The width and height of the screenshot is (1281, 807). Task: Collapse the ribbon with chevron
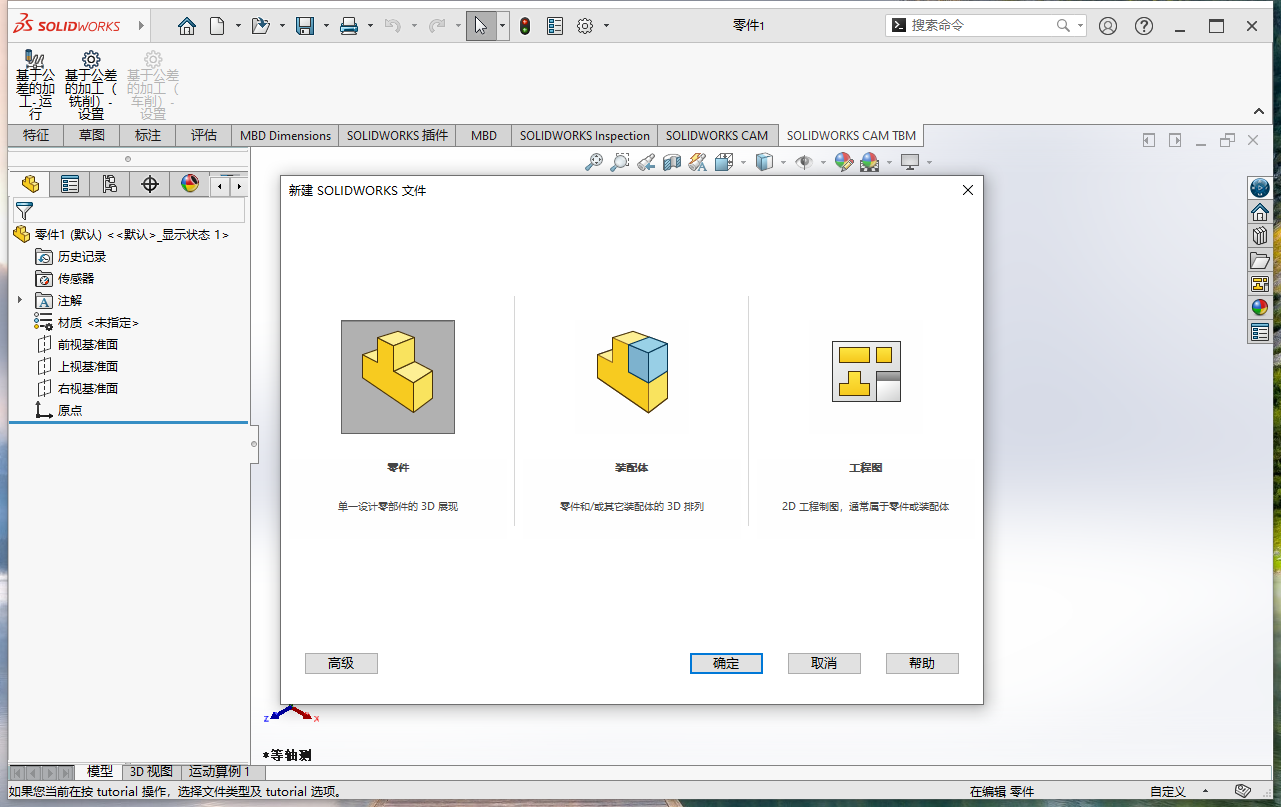1259,112
